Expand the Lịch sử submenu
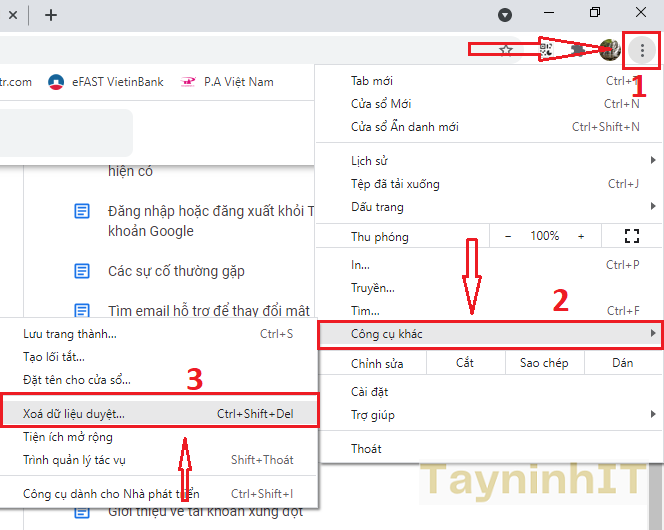664x530 pixels. pos(490,161)
